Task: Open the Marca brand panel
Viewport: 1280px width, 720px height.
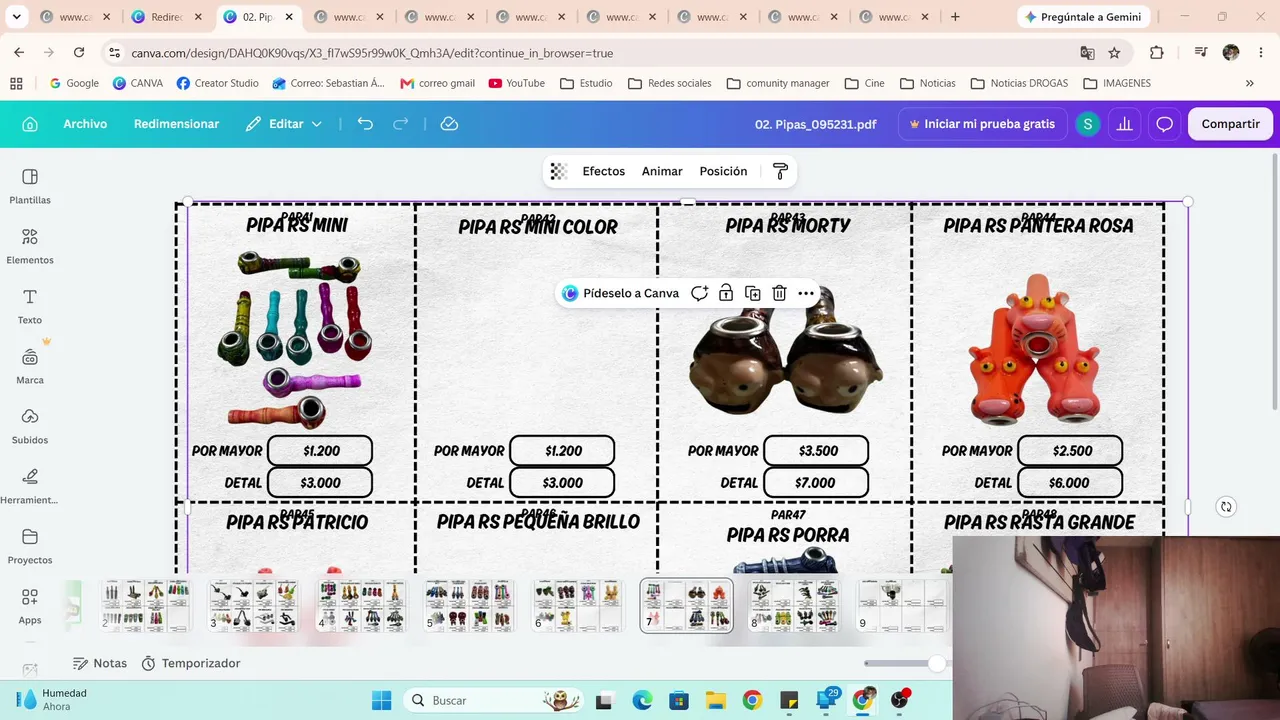Action: (x=30, y=366)
